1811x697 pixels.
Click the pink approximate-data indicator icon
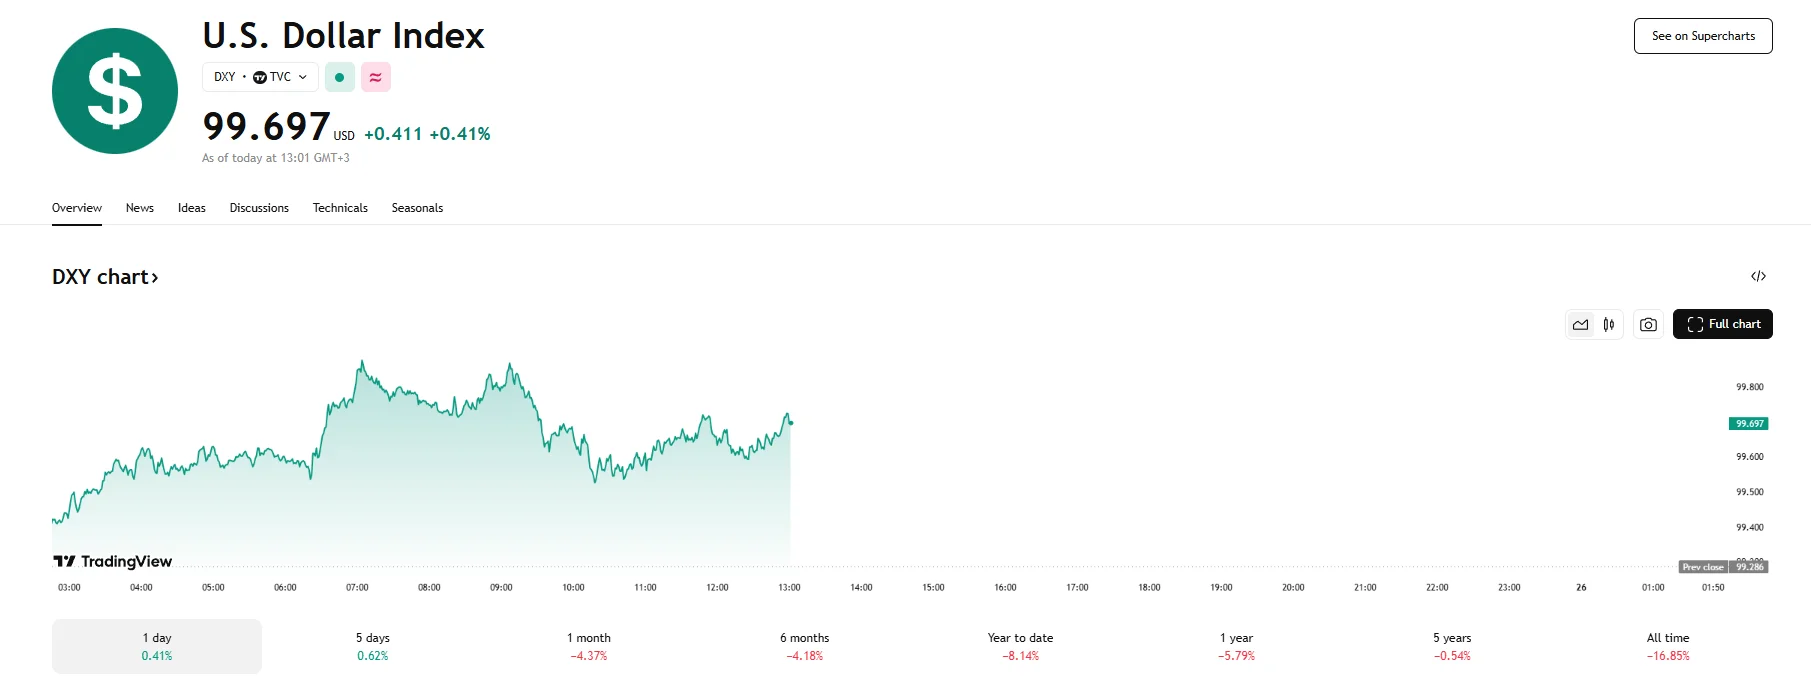point(376,77)
